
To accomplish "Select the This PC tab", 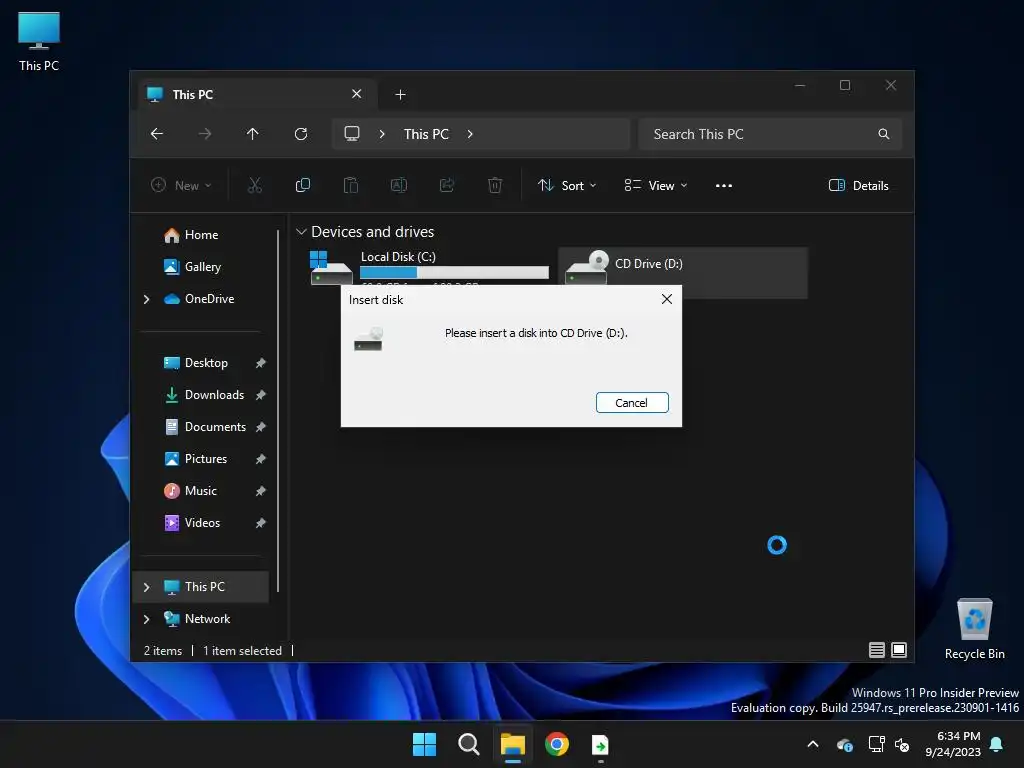I will tap(257, 94).
